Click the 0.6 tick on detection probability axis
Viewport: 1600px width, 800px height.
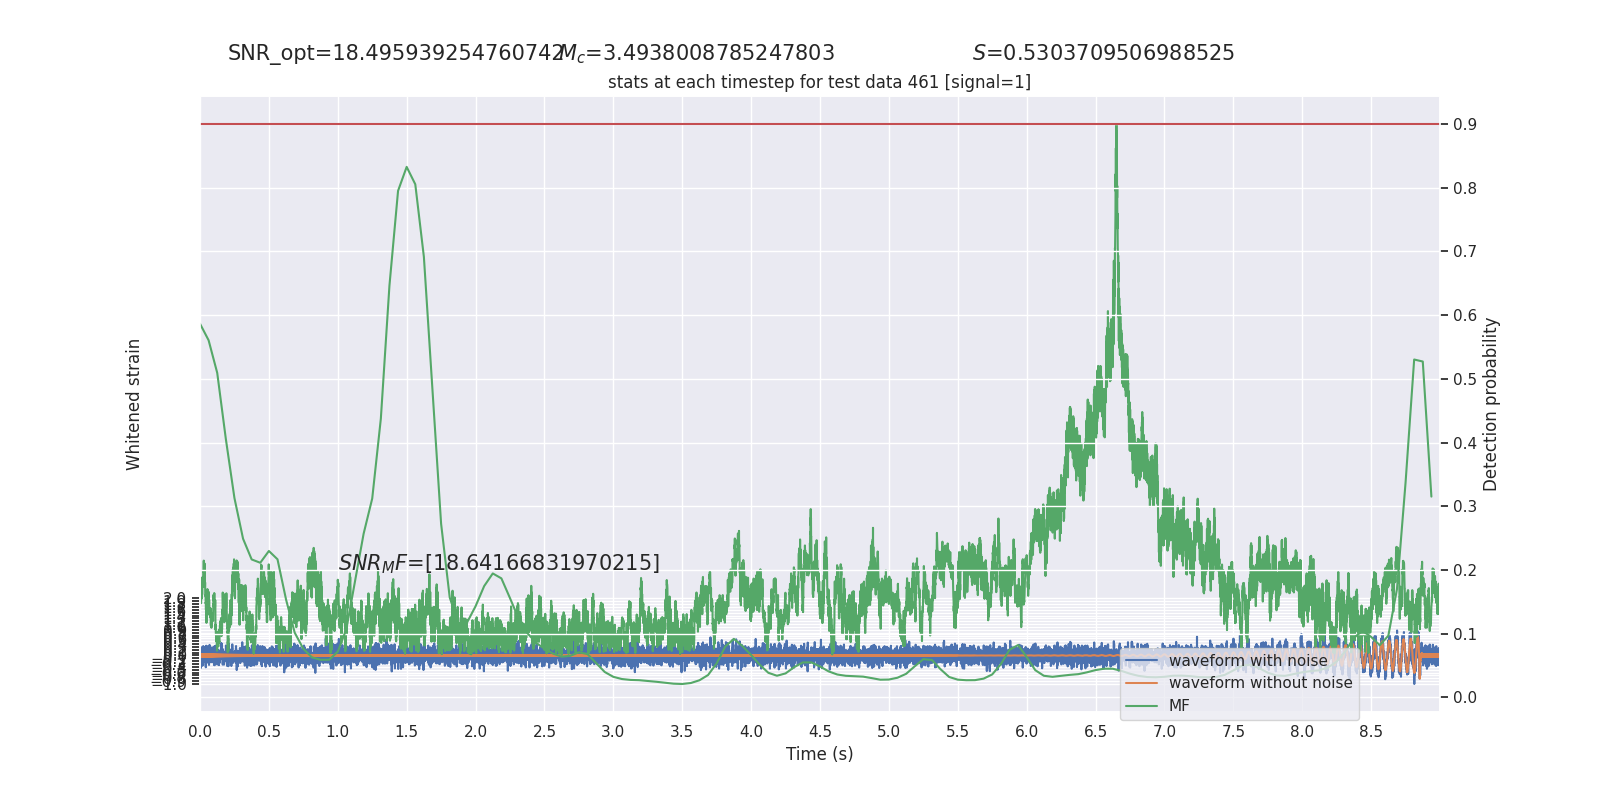(1465, 315)
